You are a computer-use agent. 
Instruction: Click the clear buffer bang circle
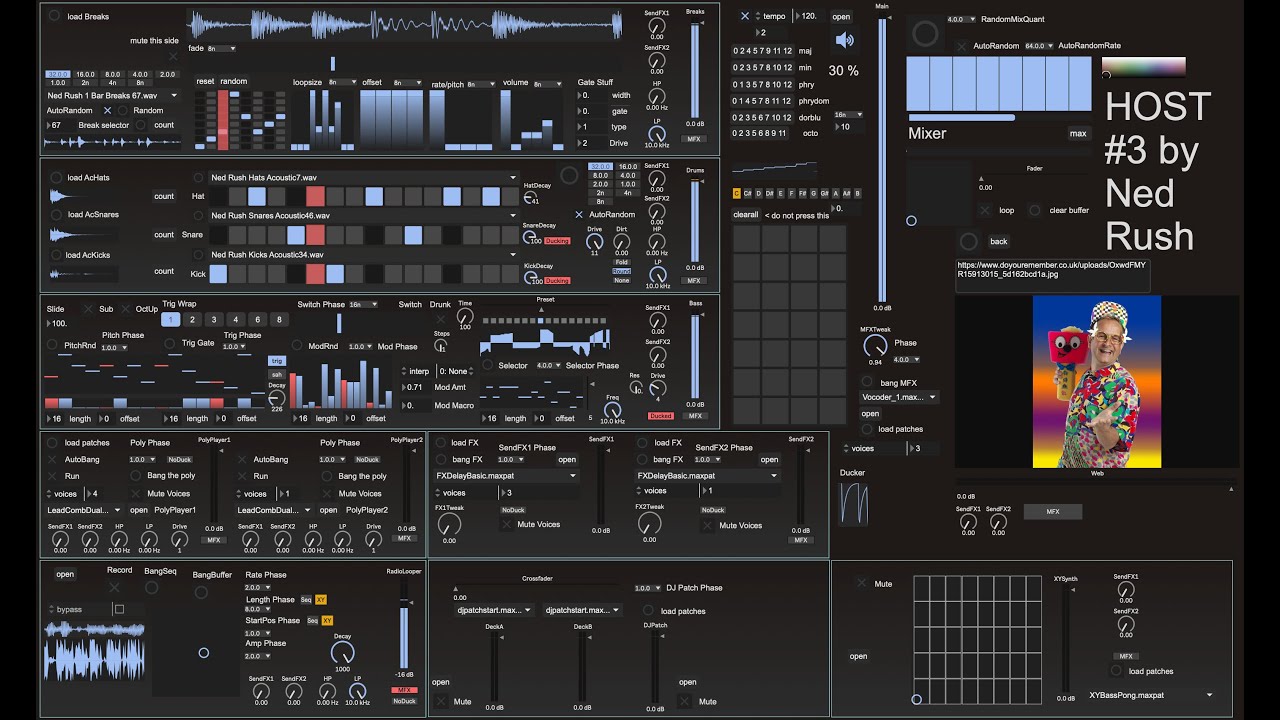click(x=1035, y=210)
